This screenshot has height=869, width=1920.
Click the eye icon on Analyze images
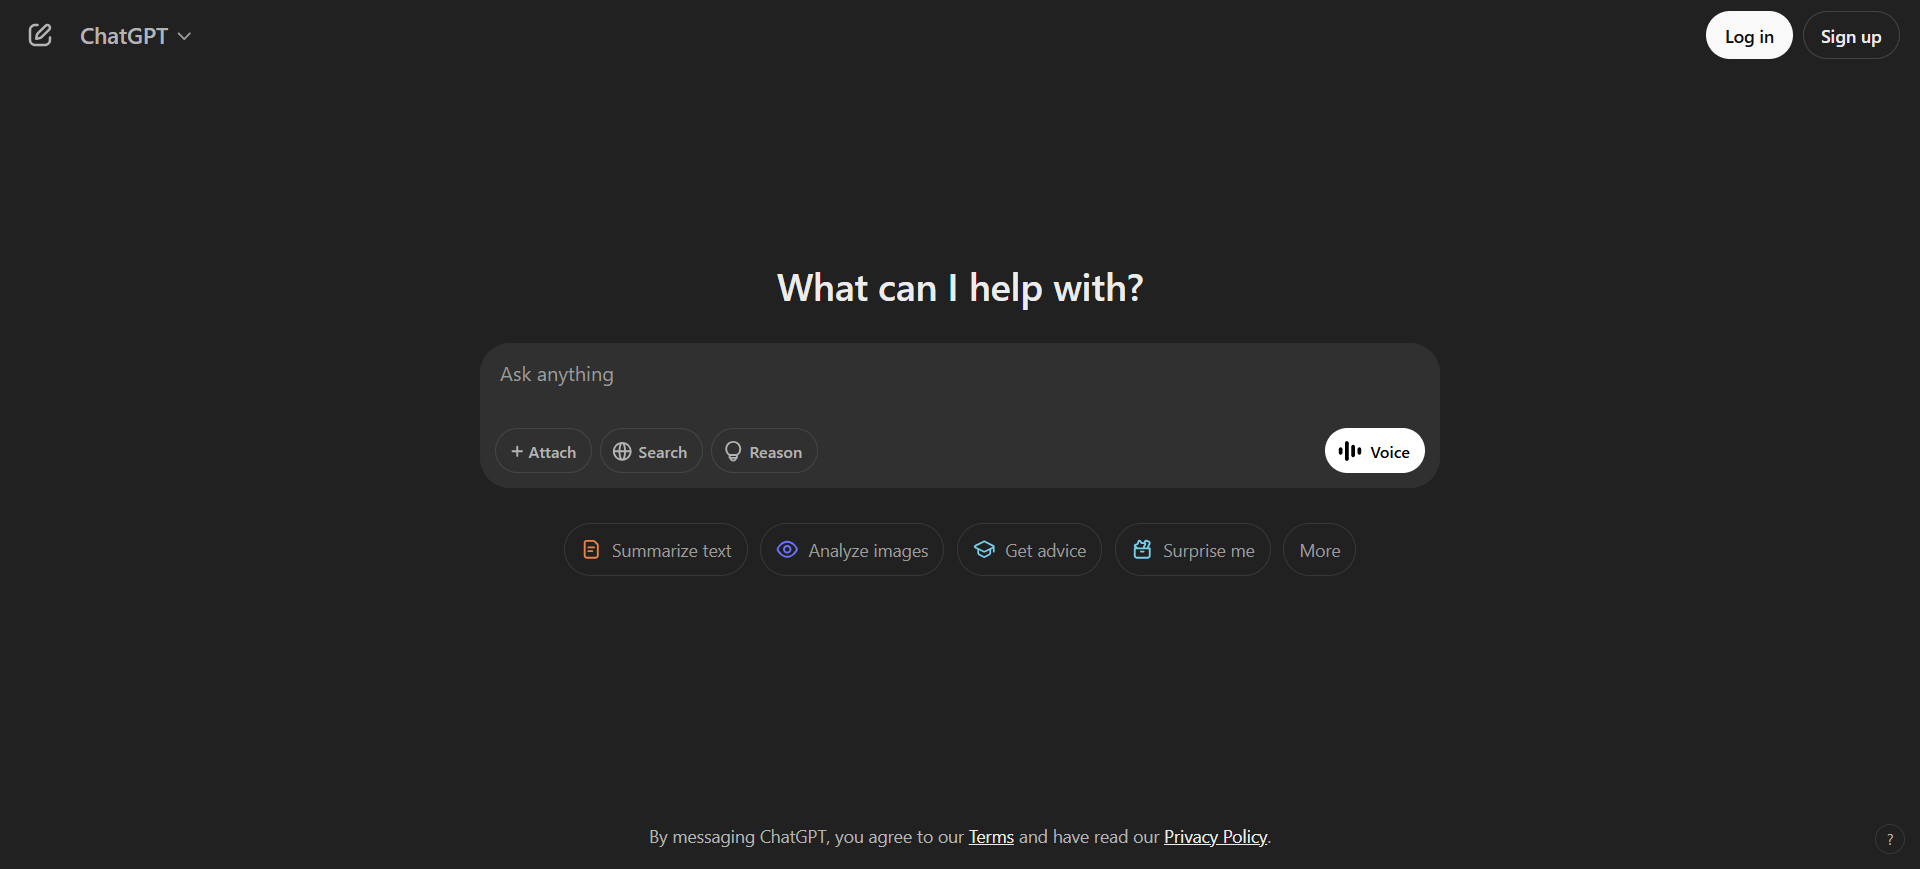point(787,550)
